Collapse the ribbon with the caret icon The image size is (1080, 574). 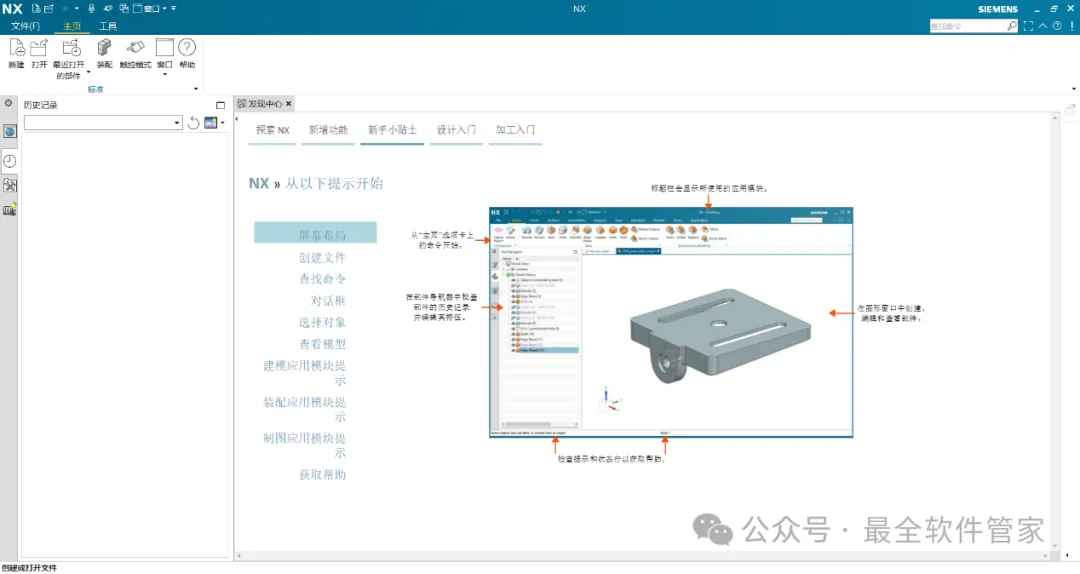click(1043, 25)
